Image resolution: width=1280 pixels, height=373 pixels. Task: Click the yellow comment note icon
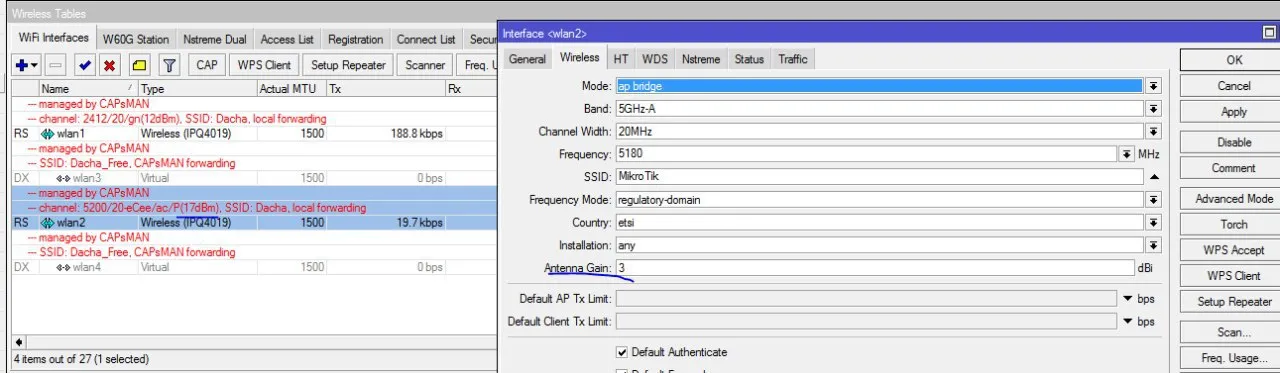point(140,65)
